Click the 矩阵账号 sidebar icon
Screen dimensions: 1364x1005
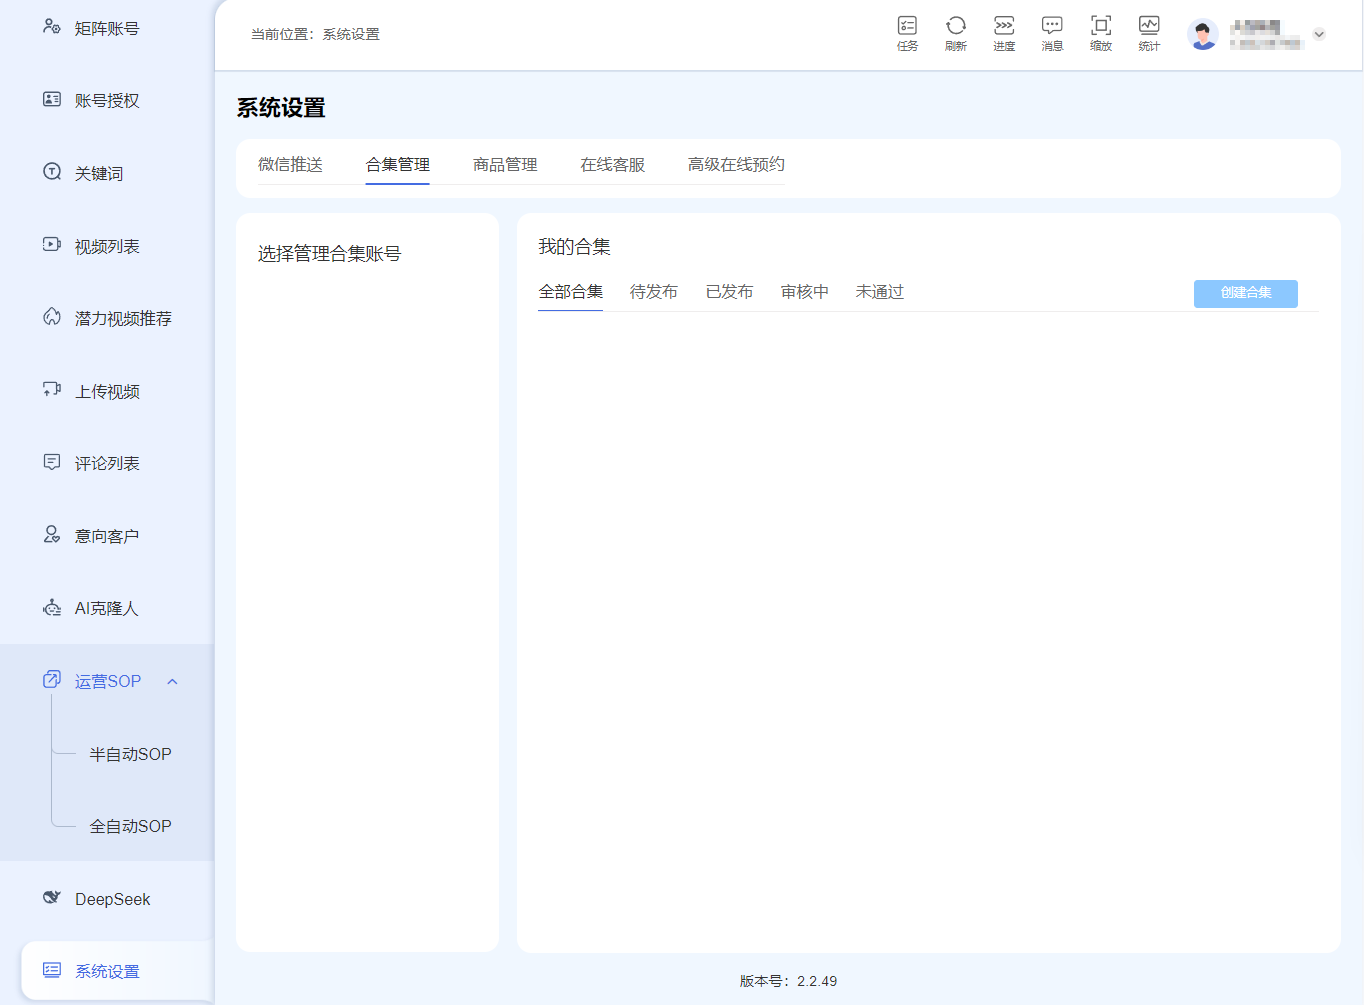tap(52, 27)
